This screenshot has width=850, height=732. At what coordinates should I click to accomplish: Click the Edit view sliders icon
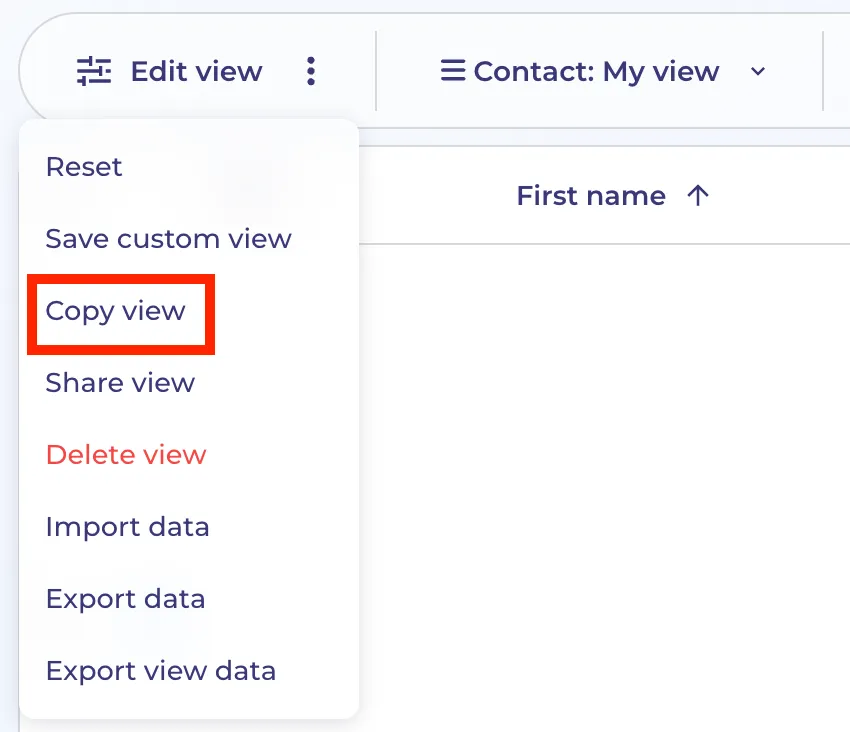[x=94, y=71]
